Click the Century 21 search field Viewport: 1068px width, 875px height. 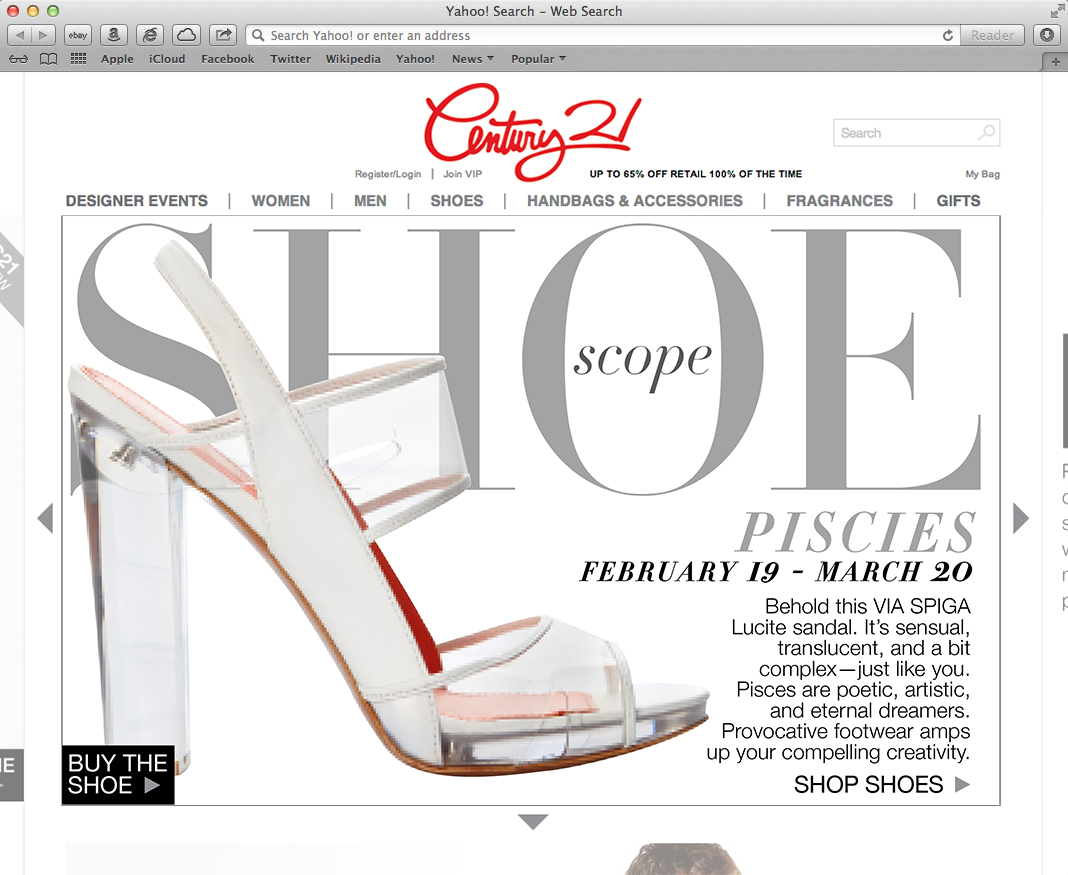point(916,133)
